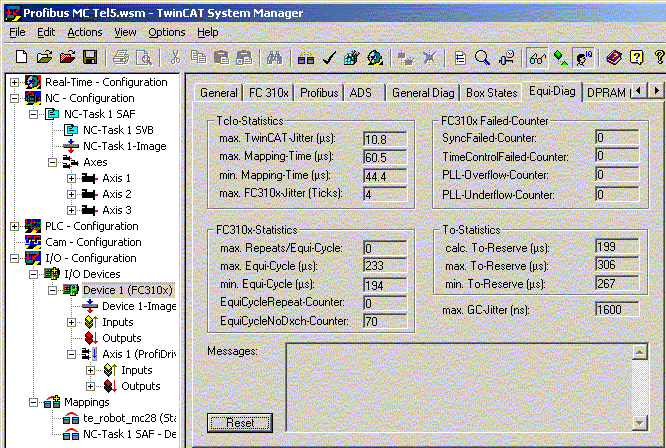This screenshot has height=448, width=666.
Task: Click the Save floppy disk icon
Action: pos(90,57)
